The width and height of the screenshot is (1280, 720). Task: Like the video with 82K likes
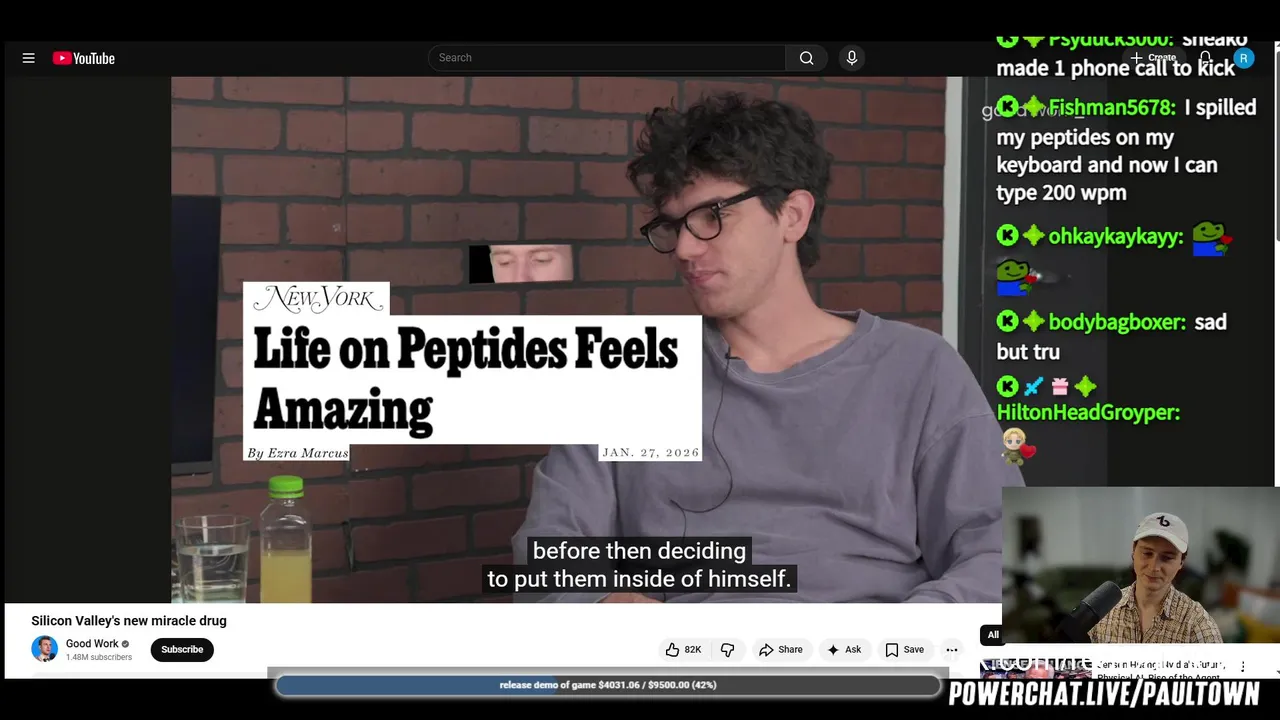pos(684,649)
